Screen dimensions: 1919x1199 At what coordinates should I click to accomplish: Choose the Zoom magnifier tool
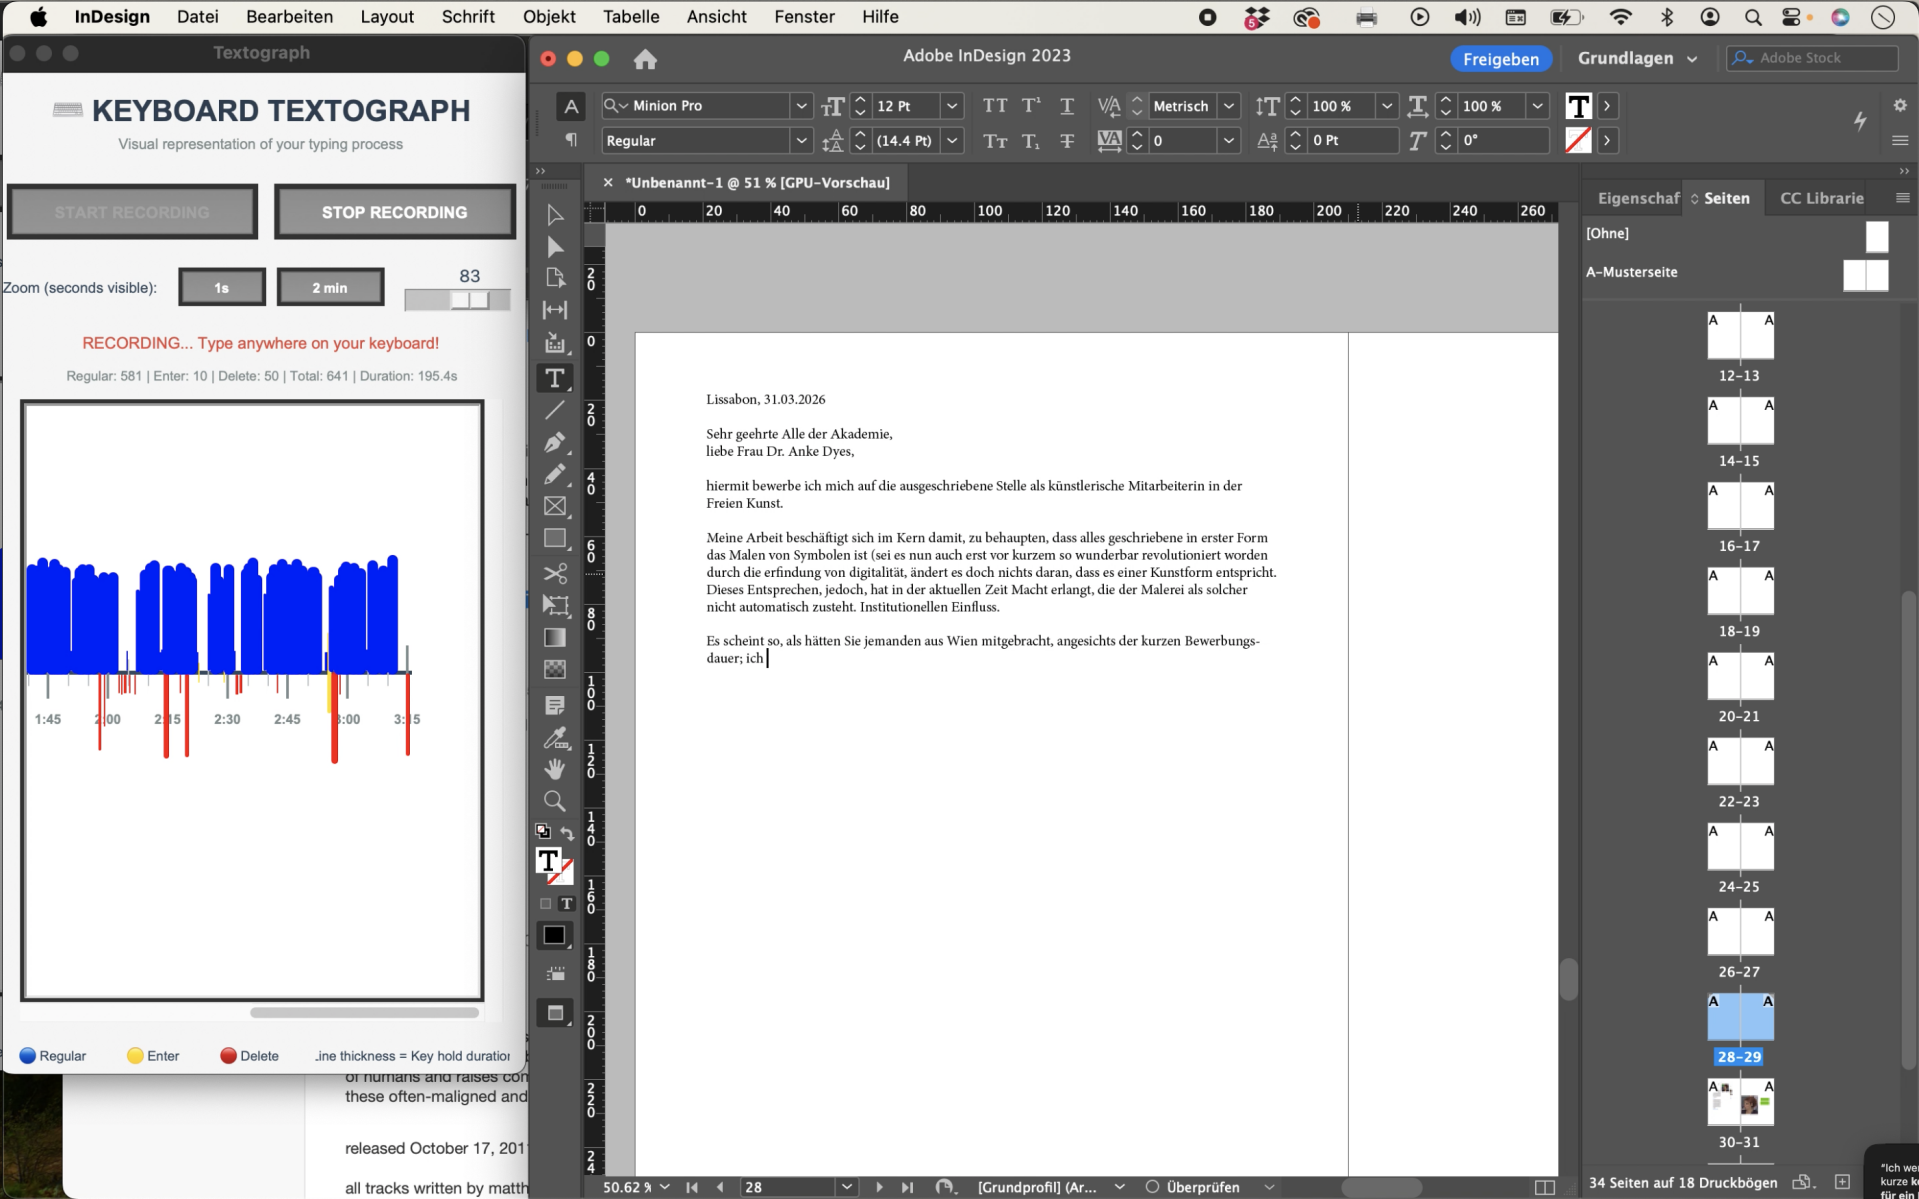coord(555,801)
